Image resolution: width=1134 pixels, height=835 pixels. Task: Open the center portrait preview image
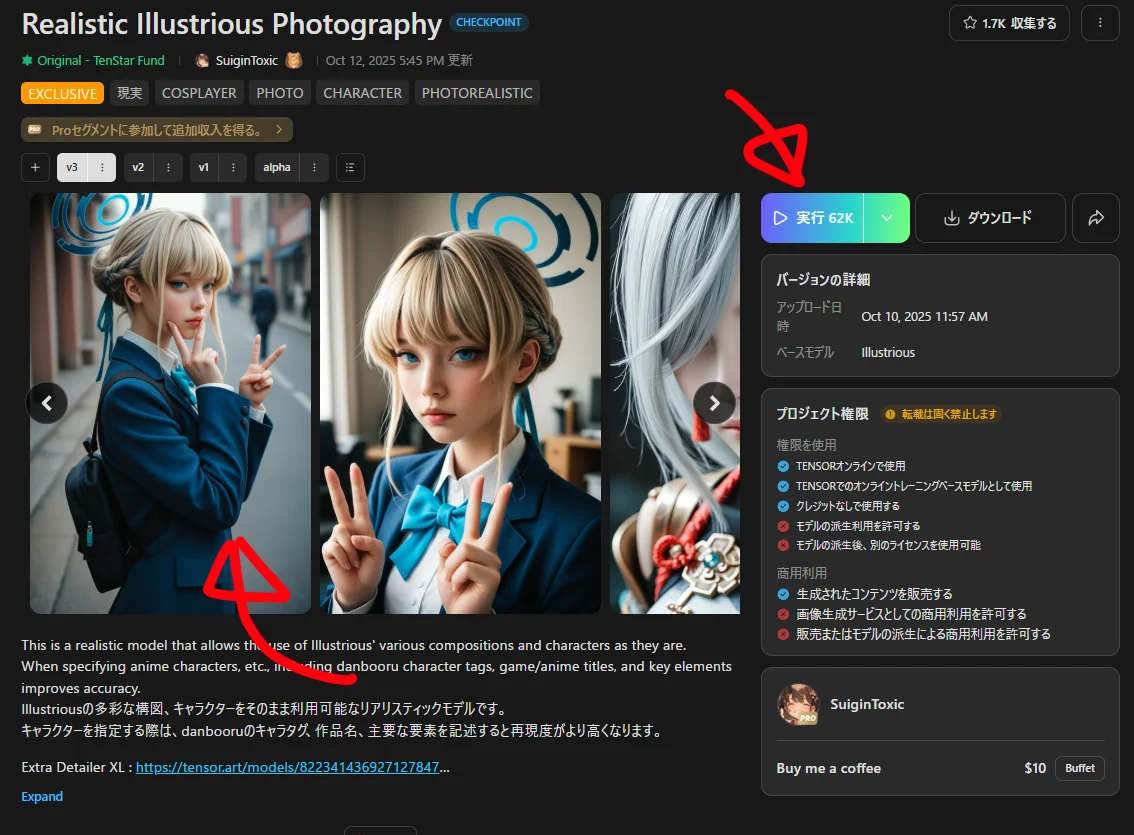point(460,403)
